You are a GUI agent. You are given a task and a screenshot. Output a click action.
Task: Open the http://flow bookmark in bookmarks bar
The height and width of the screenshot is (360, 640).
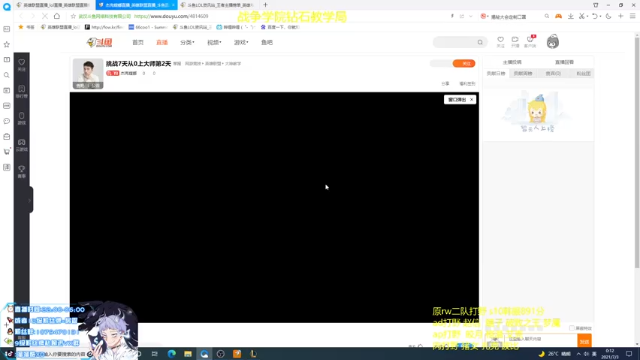coord(104,27)
